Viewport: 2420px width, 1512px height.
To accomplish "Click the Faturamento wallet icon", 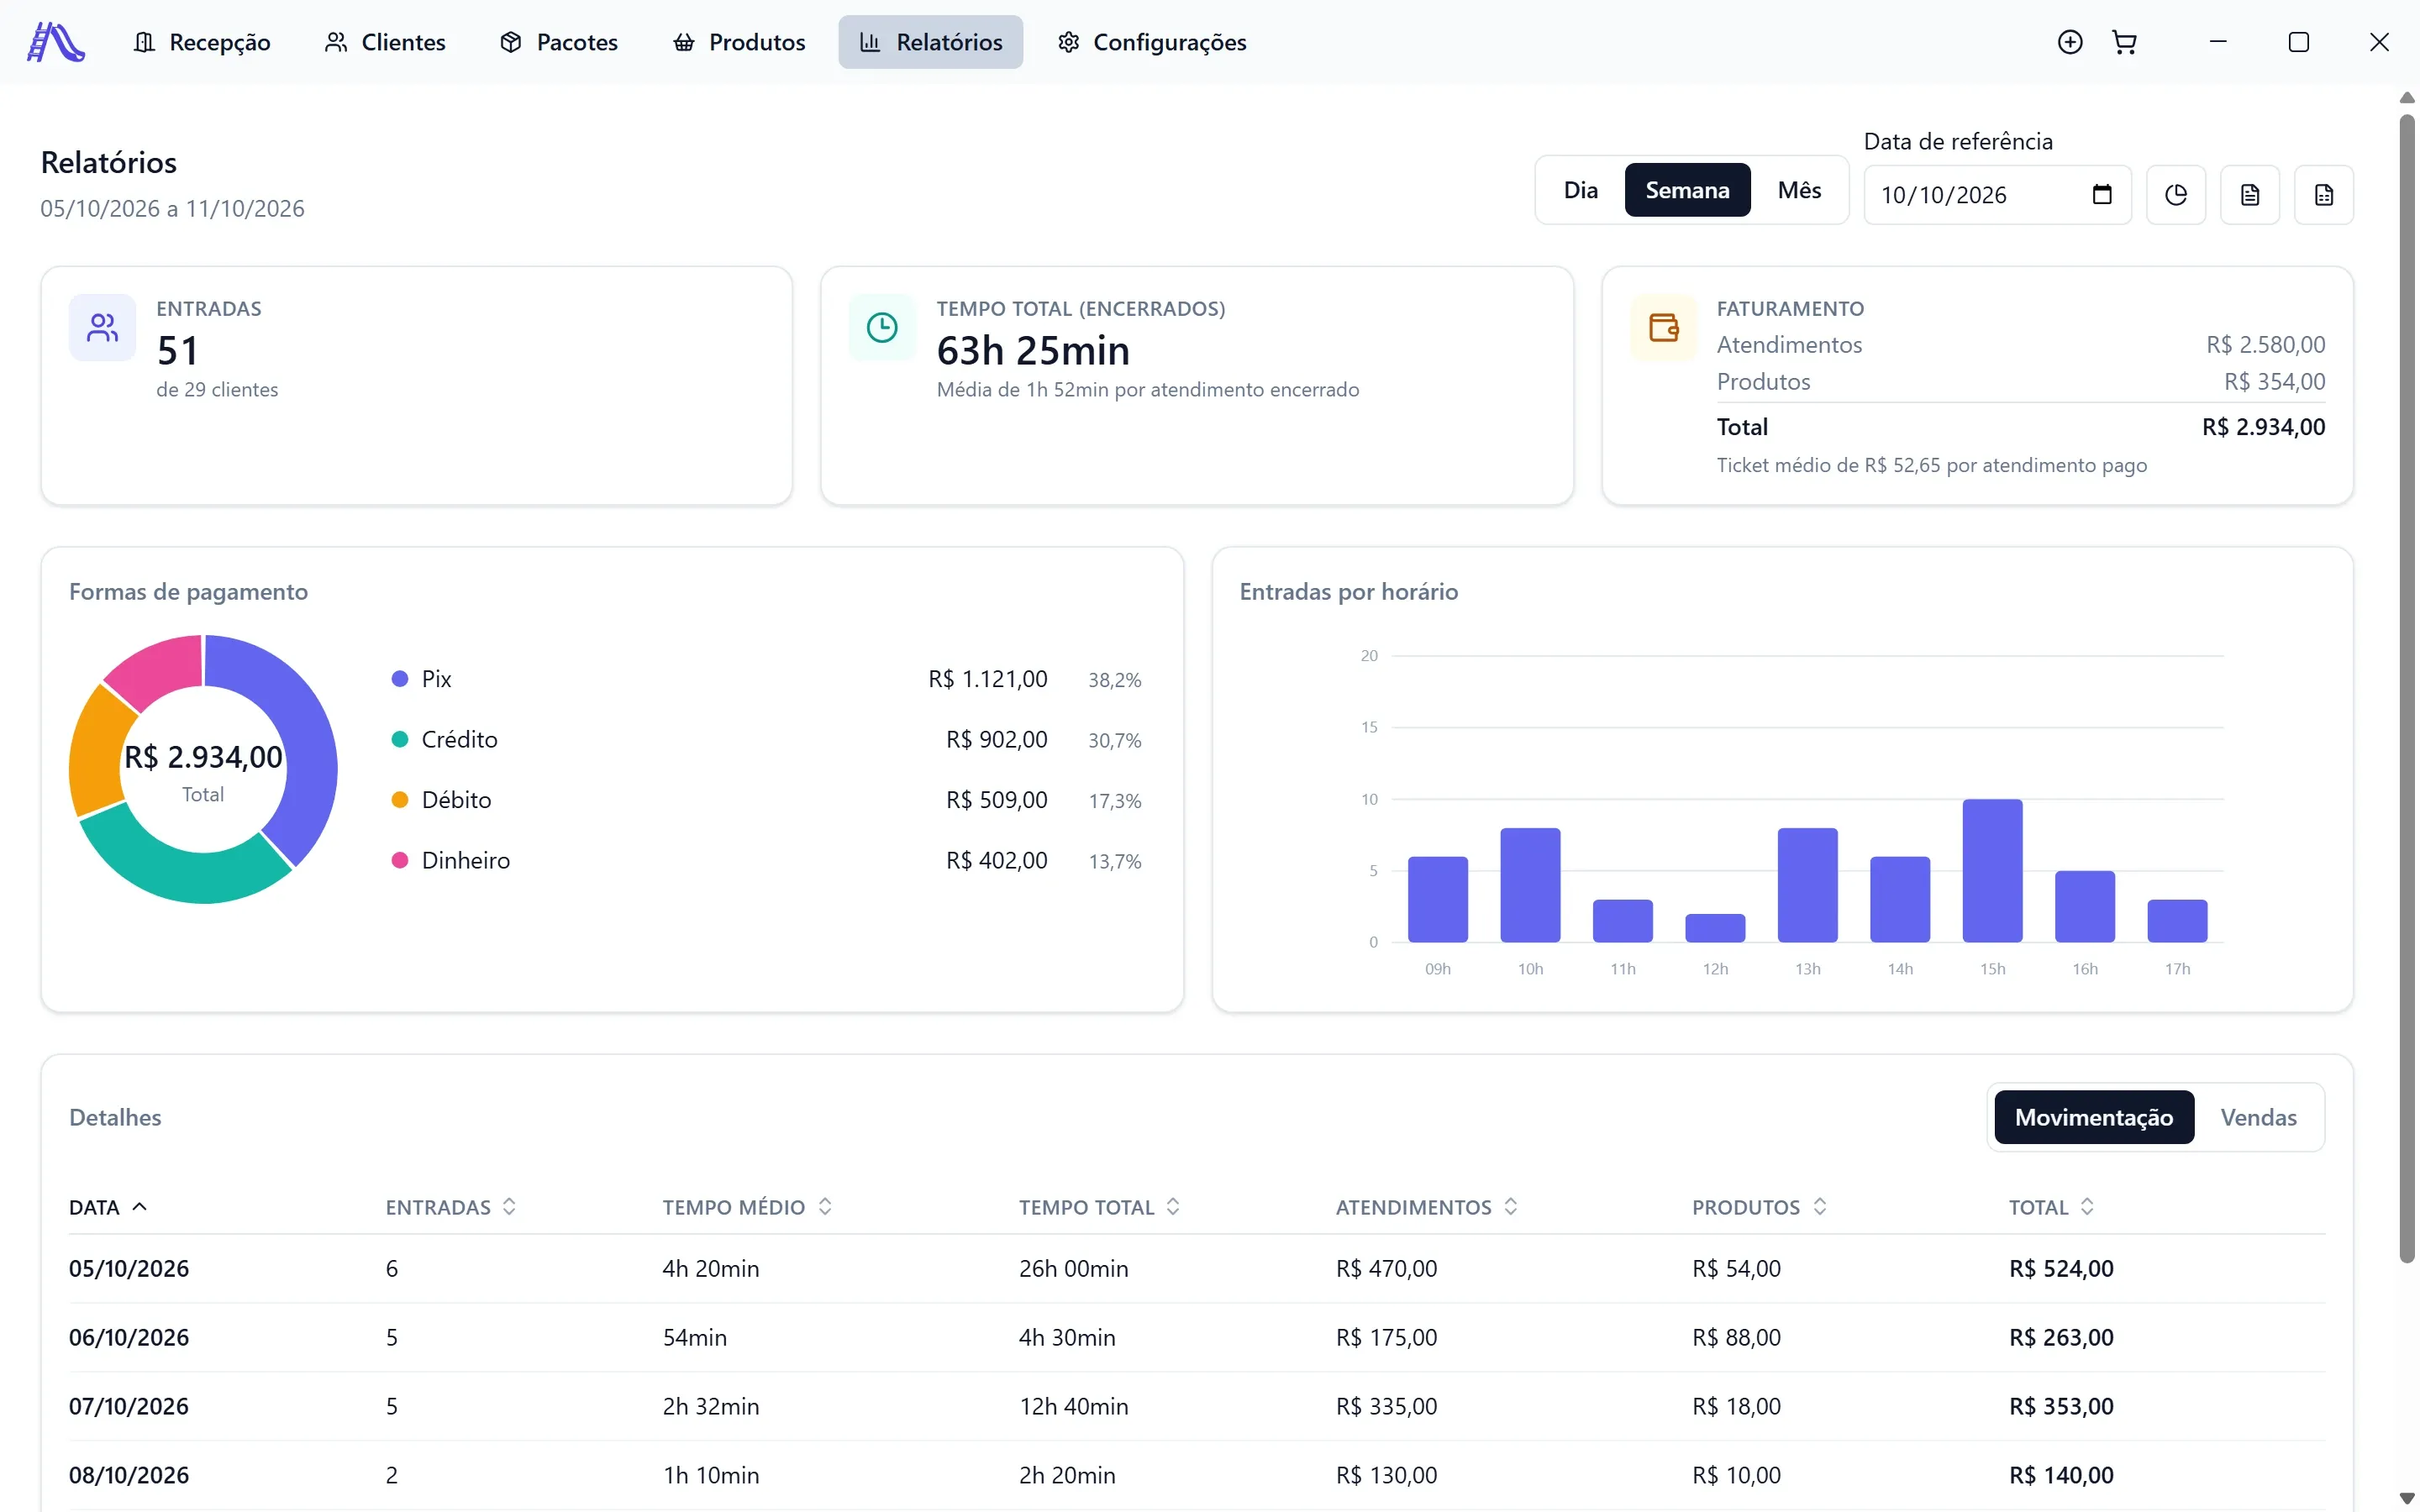I will (x=1664, y=328).
